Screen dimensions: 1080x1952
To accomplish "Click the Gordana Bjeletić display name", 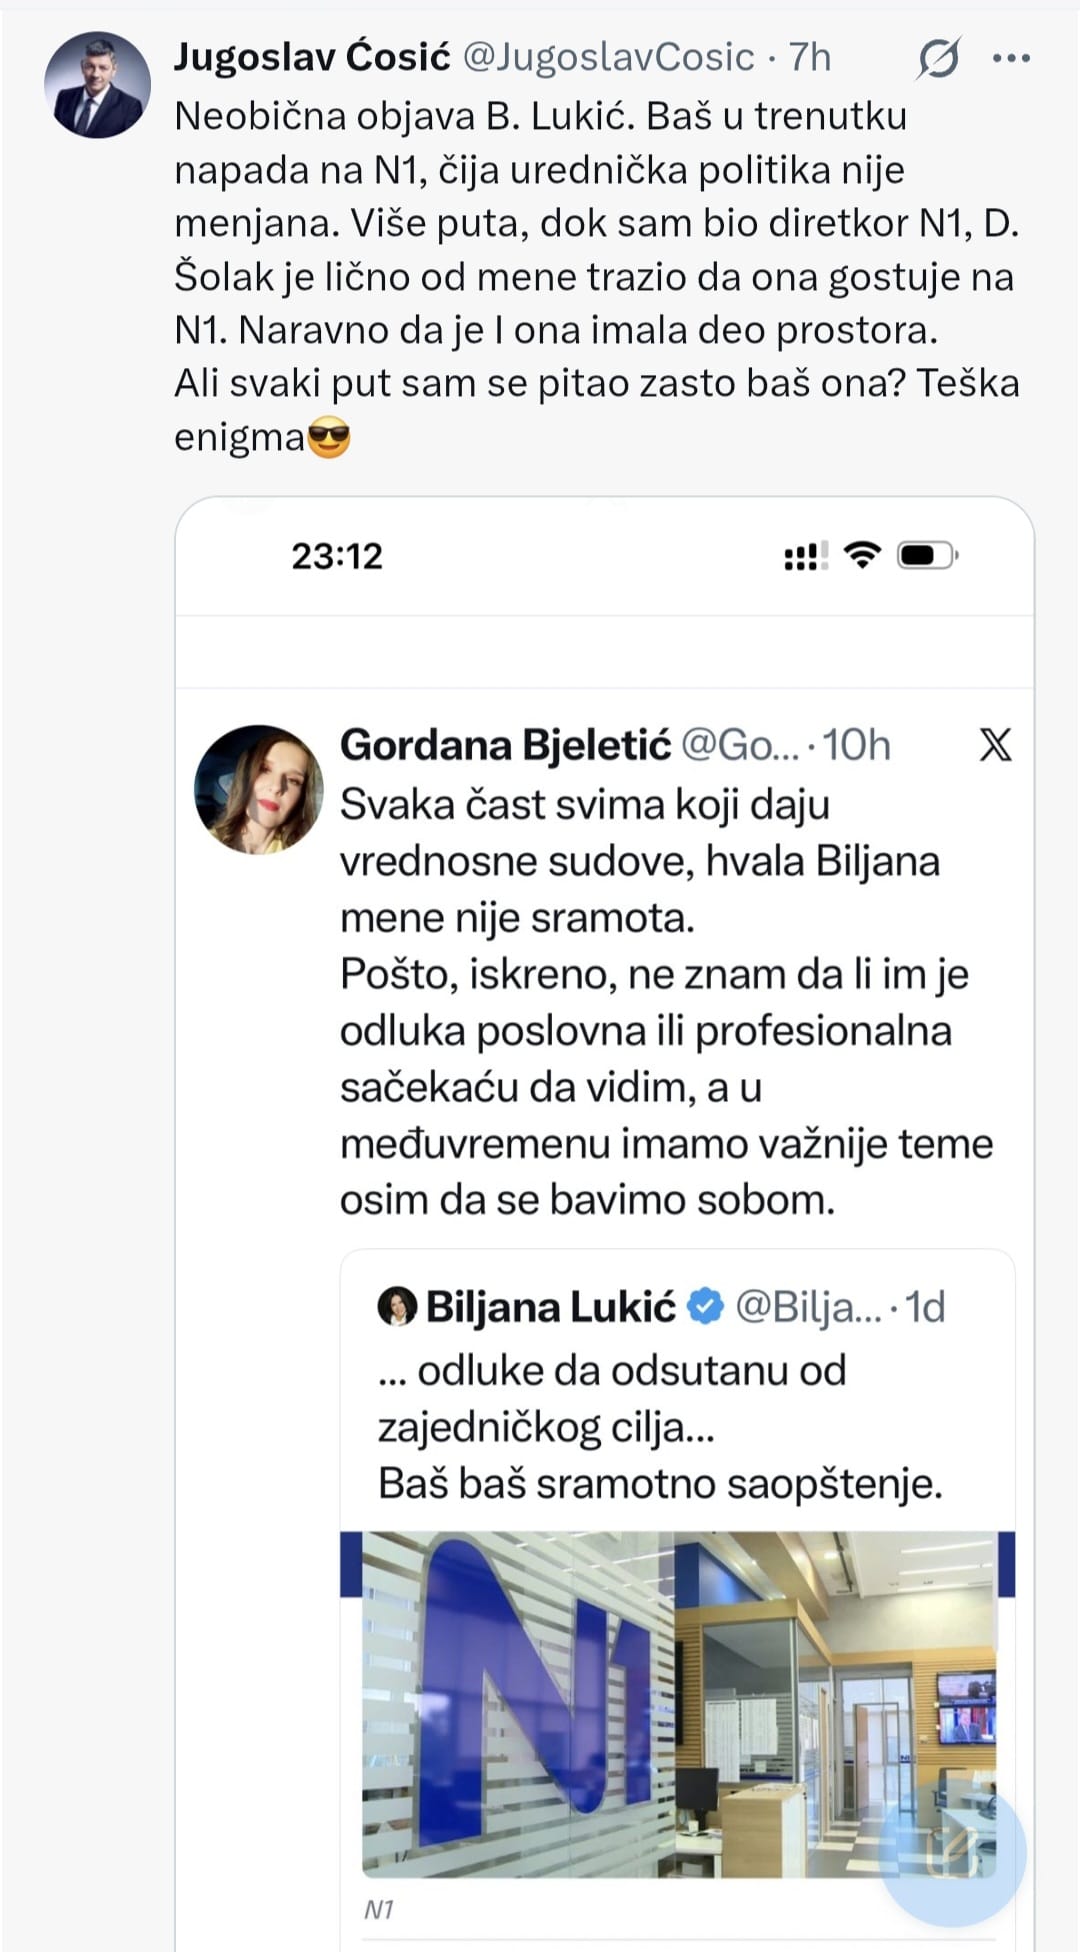I will (505, 745).
